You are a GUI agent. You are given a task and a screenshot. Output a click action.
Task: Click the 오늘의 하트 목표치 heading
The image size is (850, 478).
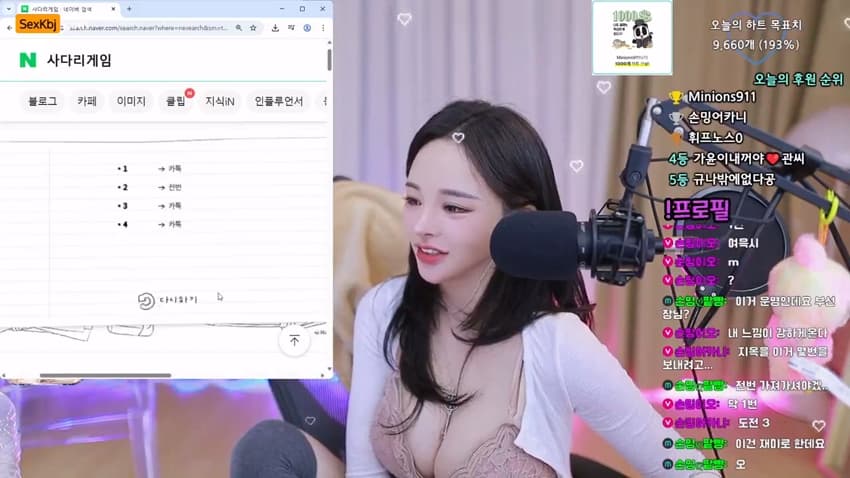(x=756, y=25)
